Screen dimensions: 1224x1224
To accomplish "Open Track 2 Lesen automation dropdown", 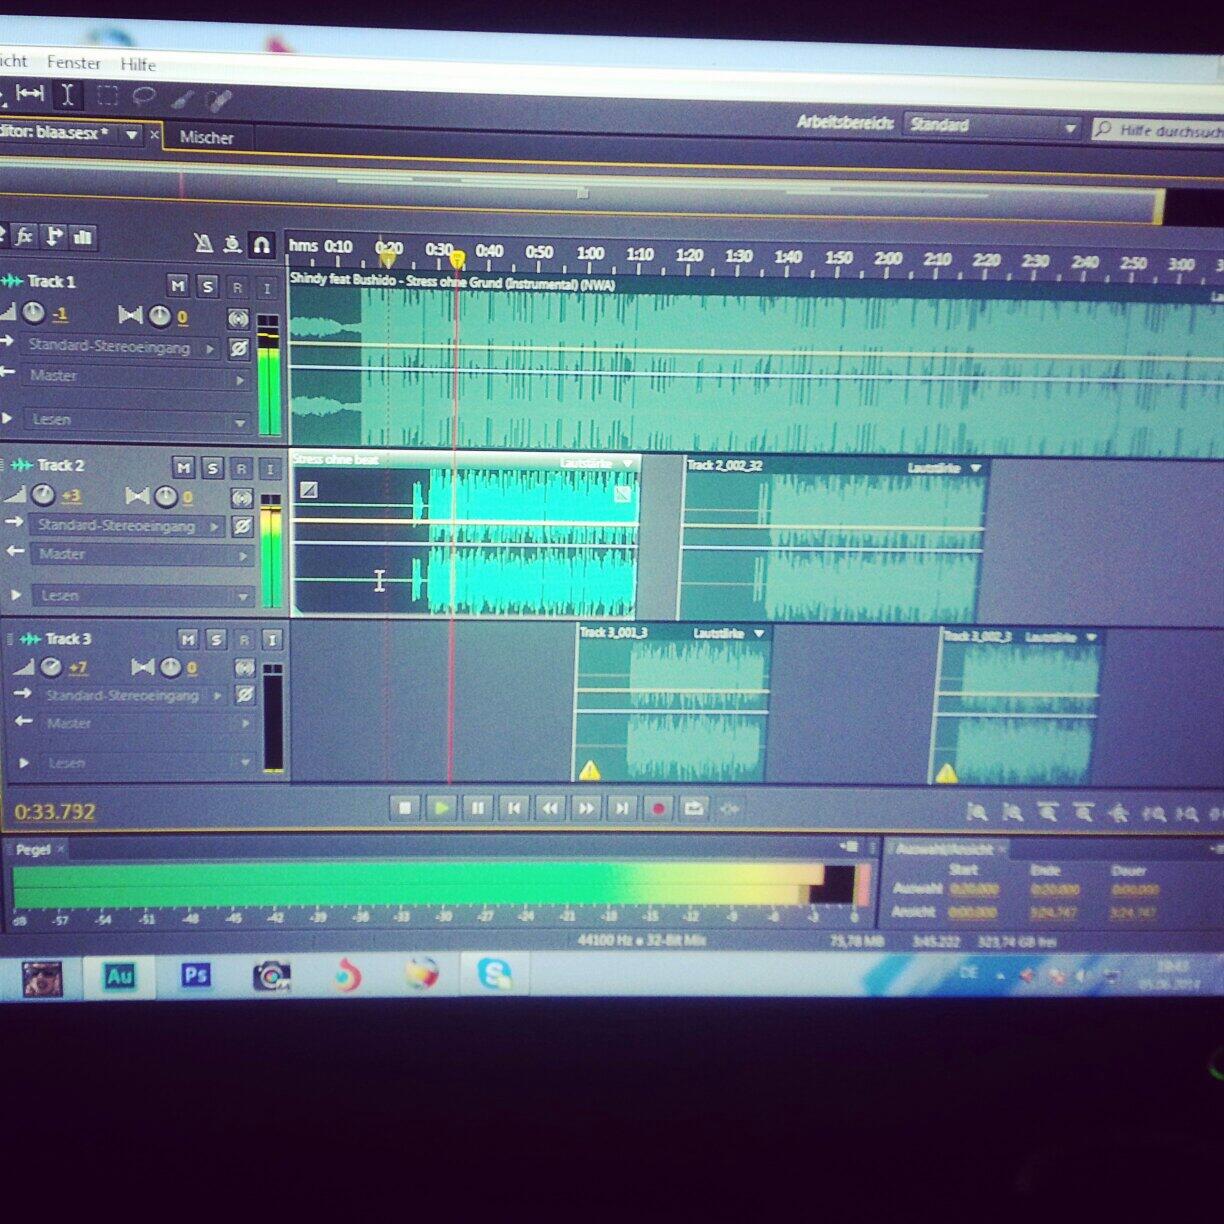I will (x=142, y=595).
